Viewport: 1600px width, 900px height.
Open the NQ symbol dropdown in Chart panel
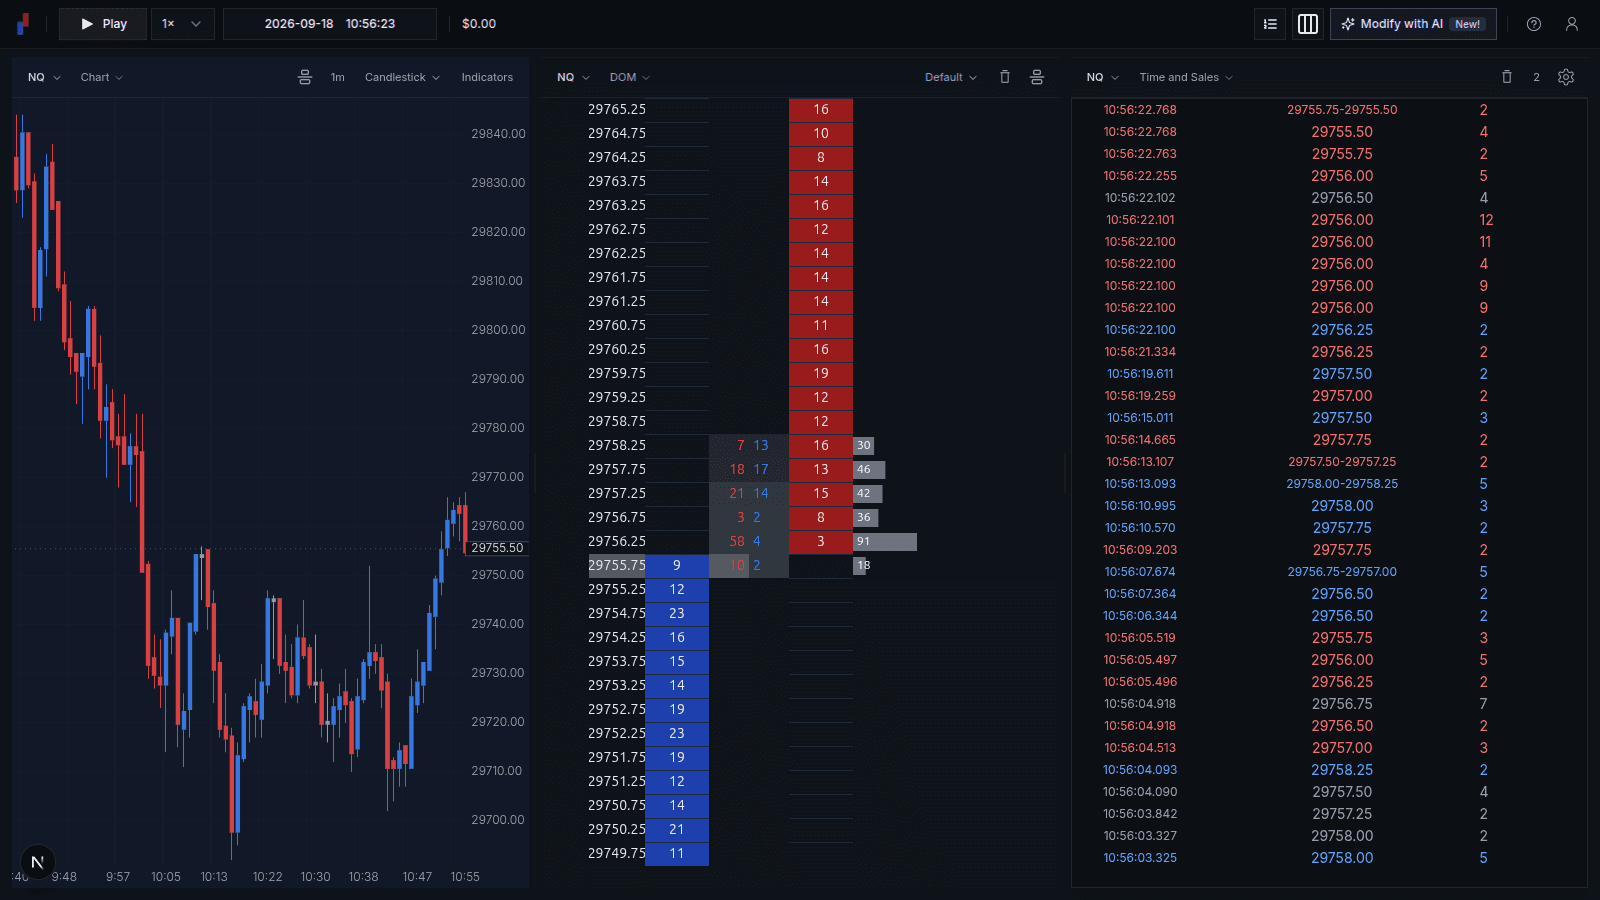click(x=44, y=77)
